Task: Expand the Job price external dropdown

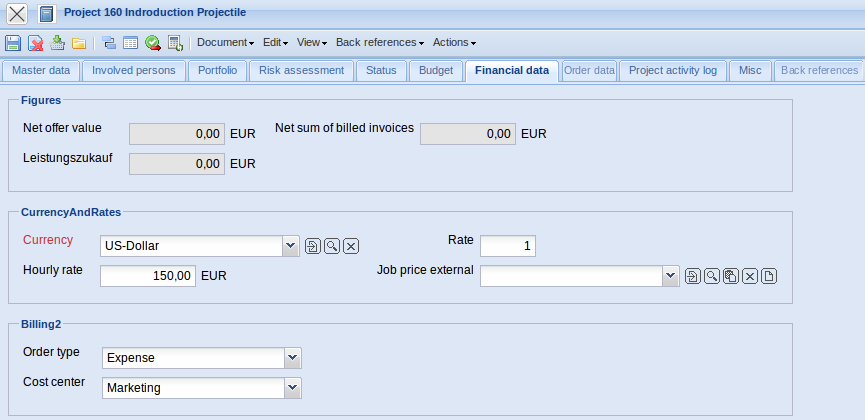Action: (x=670, y=276)
